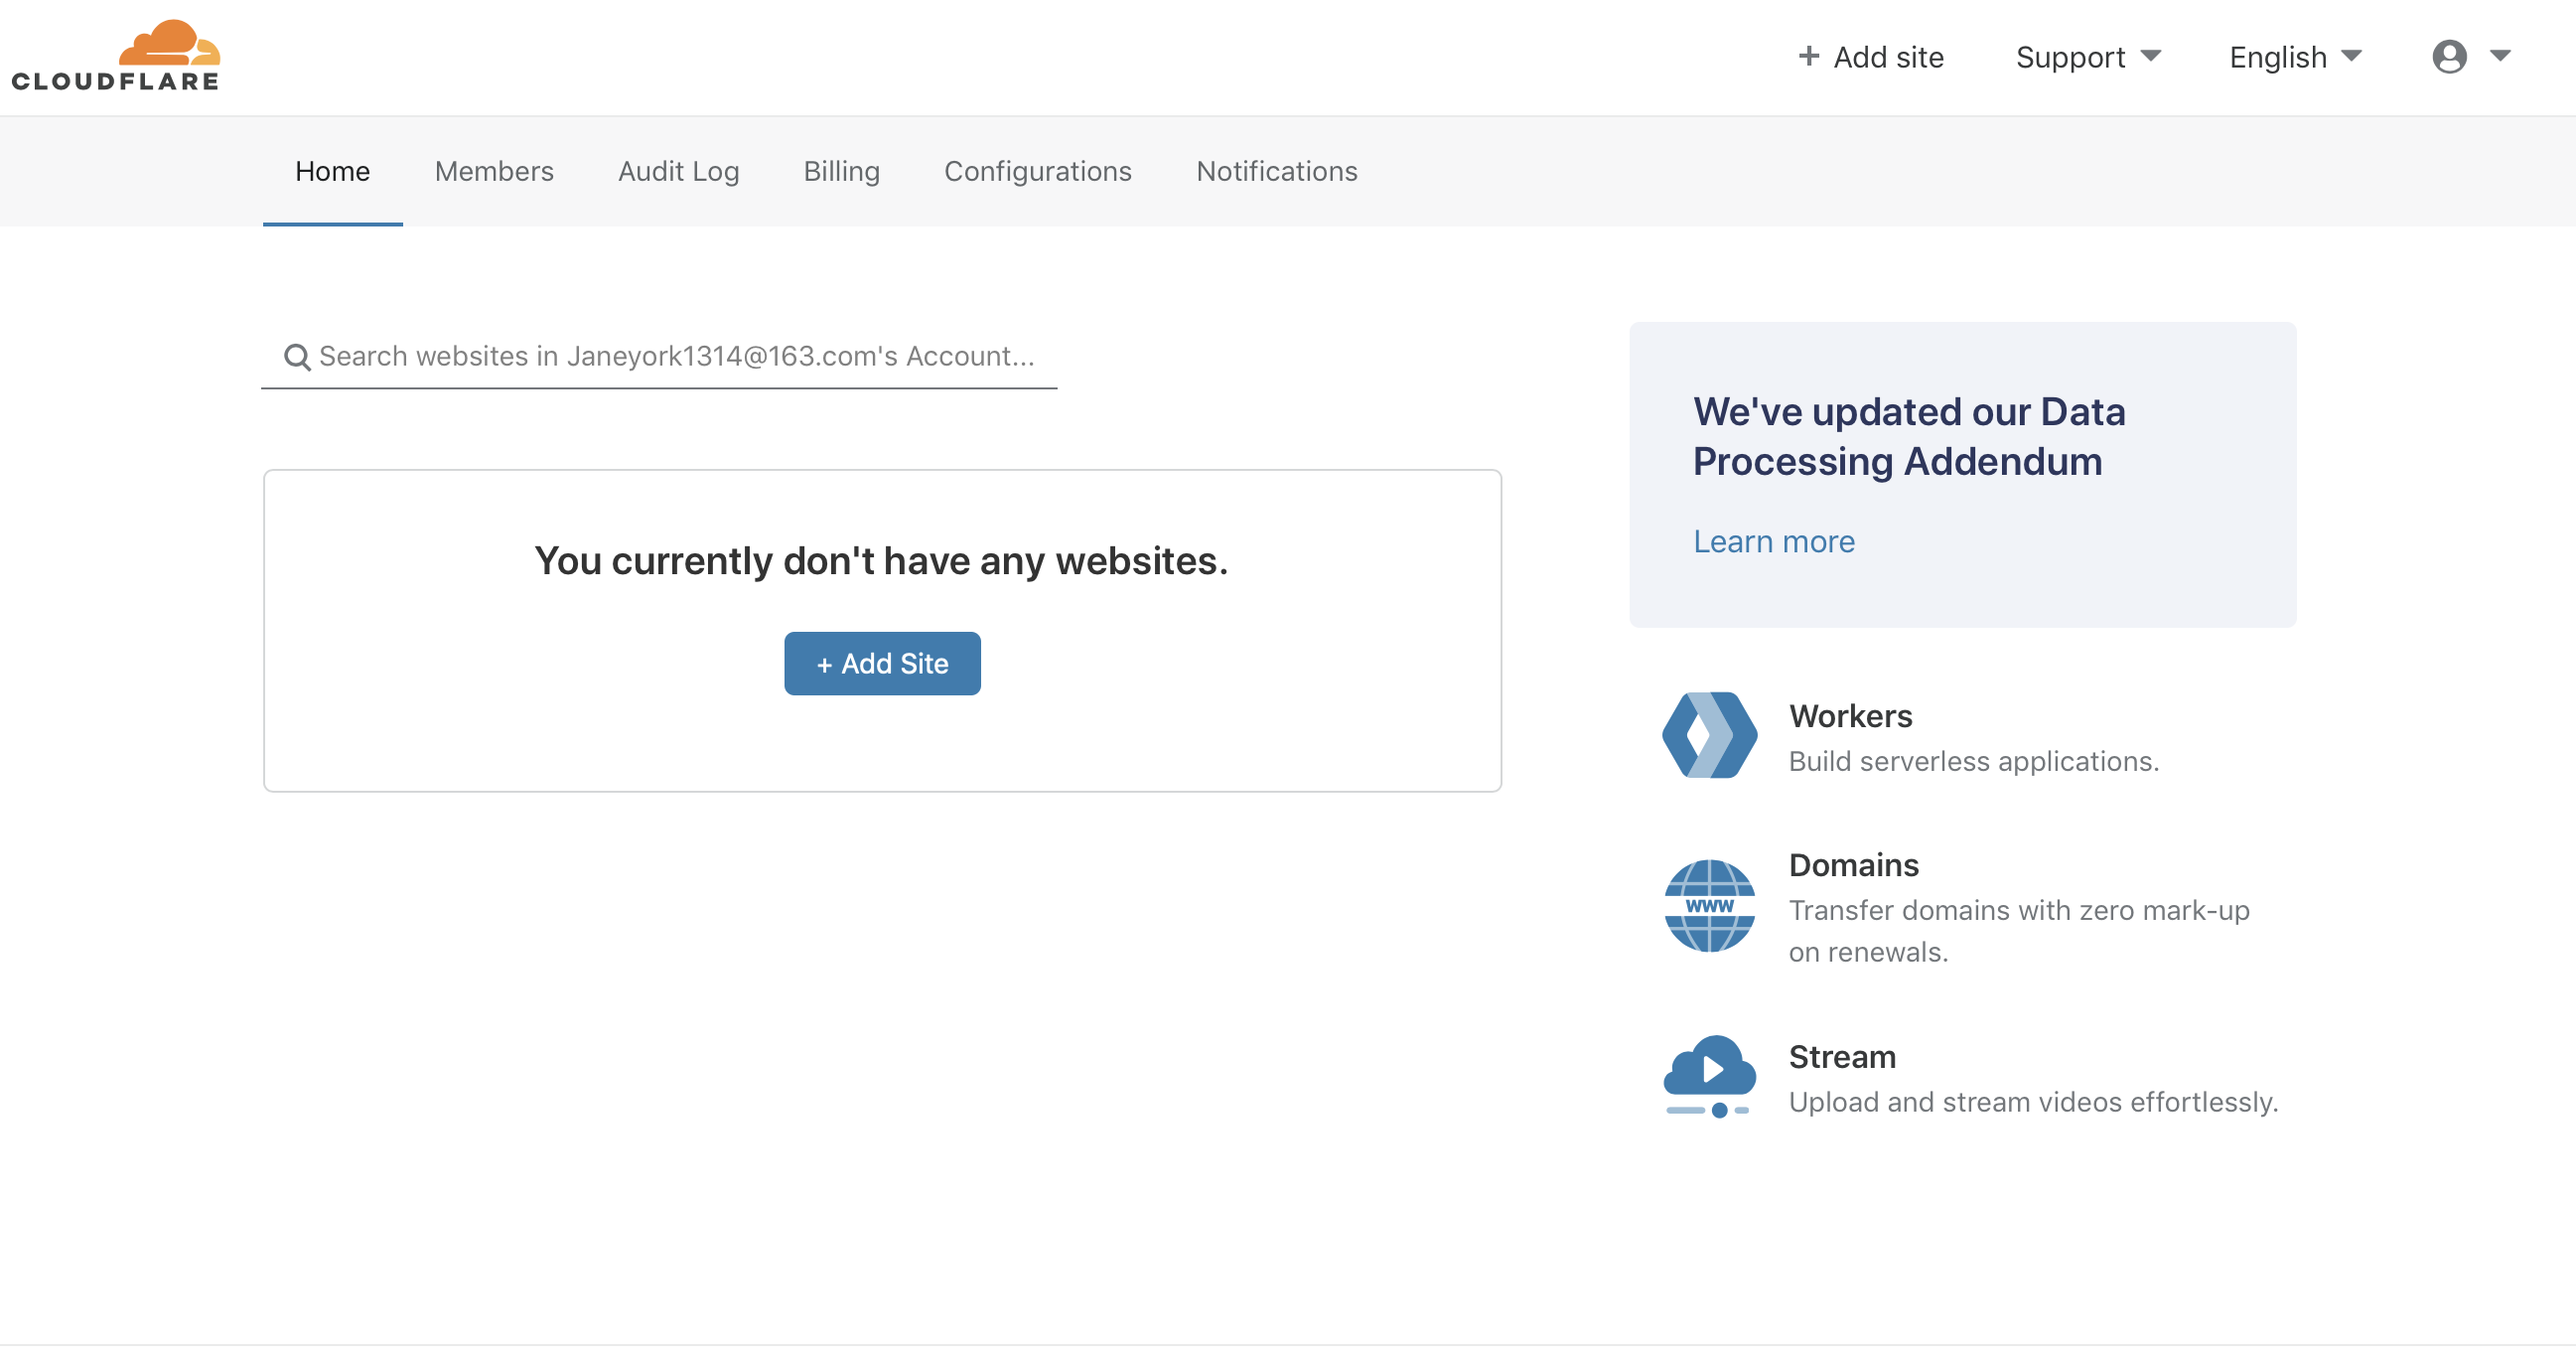The image size is (2576, 1357).
Task: Switch to the Members tab
Action: [494, 171]
